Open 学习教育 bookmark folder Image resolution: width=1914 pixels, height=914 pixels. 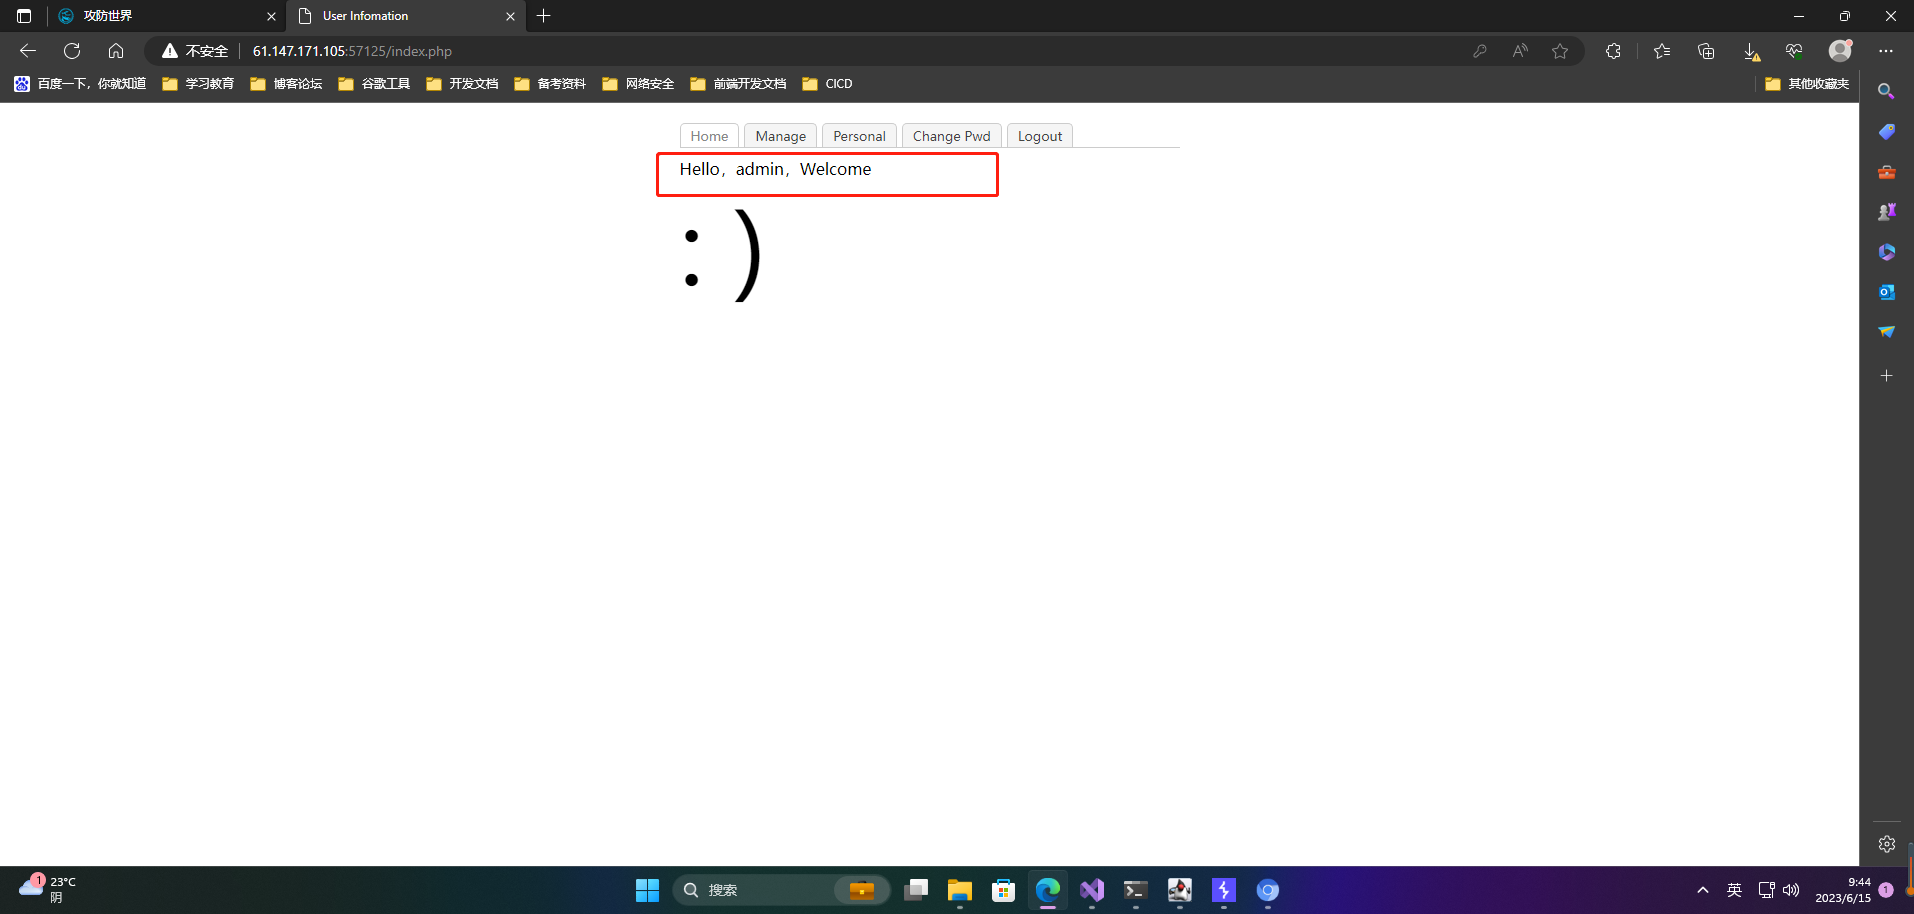pyautogui.click(x=198, y=84)
